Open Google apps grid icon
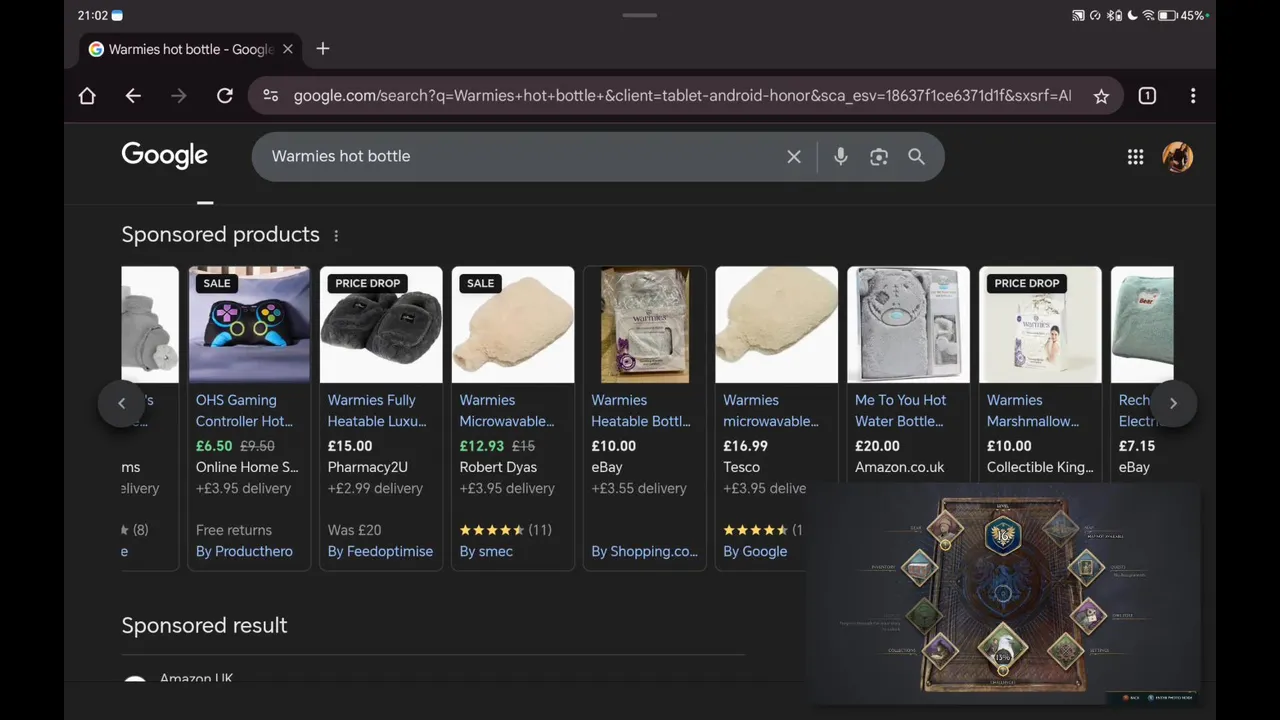The width and height of the screenshot is (1280, 720). pyautogui.click(x=1136, y=157)
